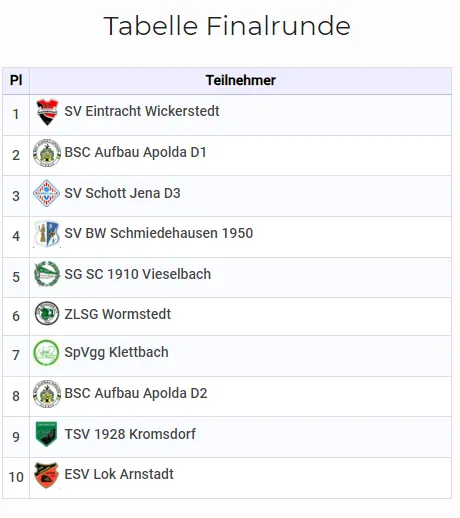
Task: Open the ESV Lok Arnstadt team link
Action: (x=119, y=474)
